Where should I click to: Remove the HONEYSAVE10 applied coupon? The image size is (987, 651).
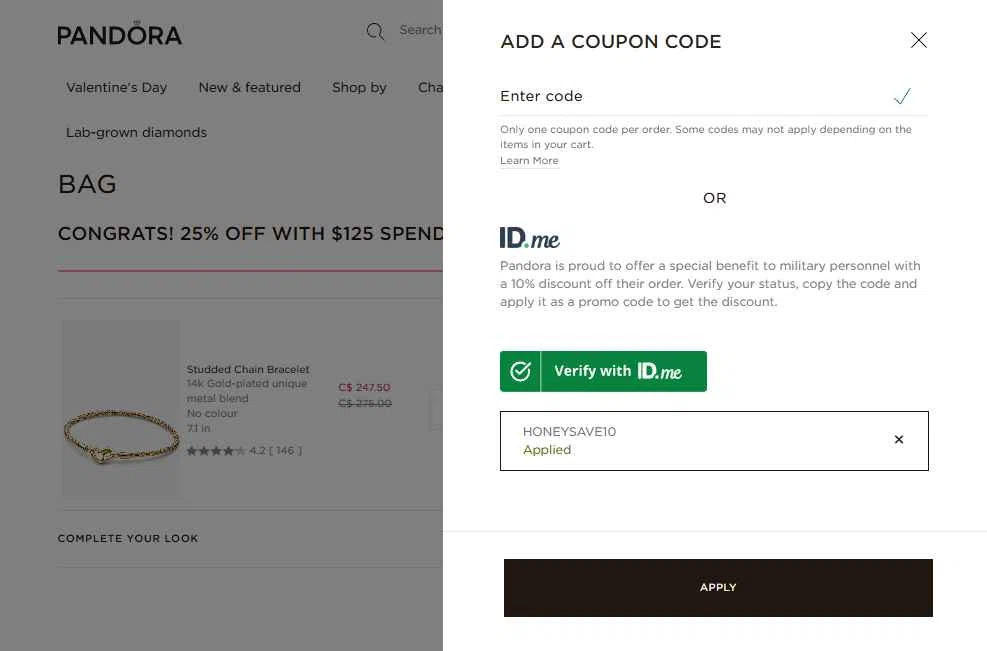898,439
